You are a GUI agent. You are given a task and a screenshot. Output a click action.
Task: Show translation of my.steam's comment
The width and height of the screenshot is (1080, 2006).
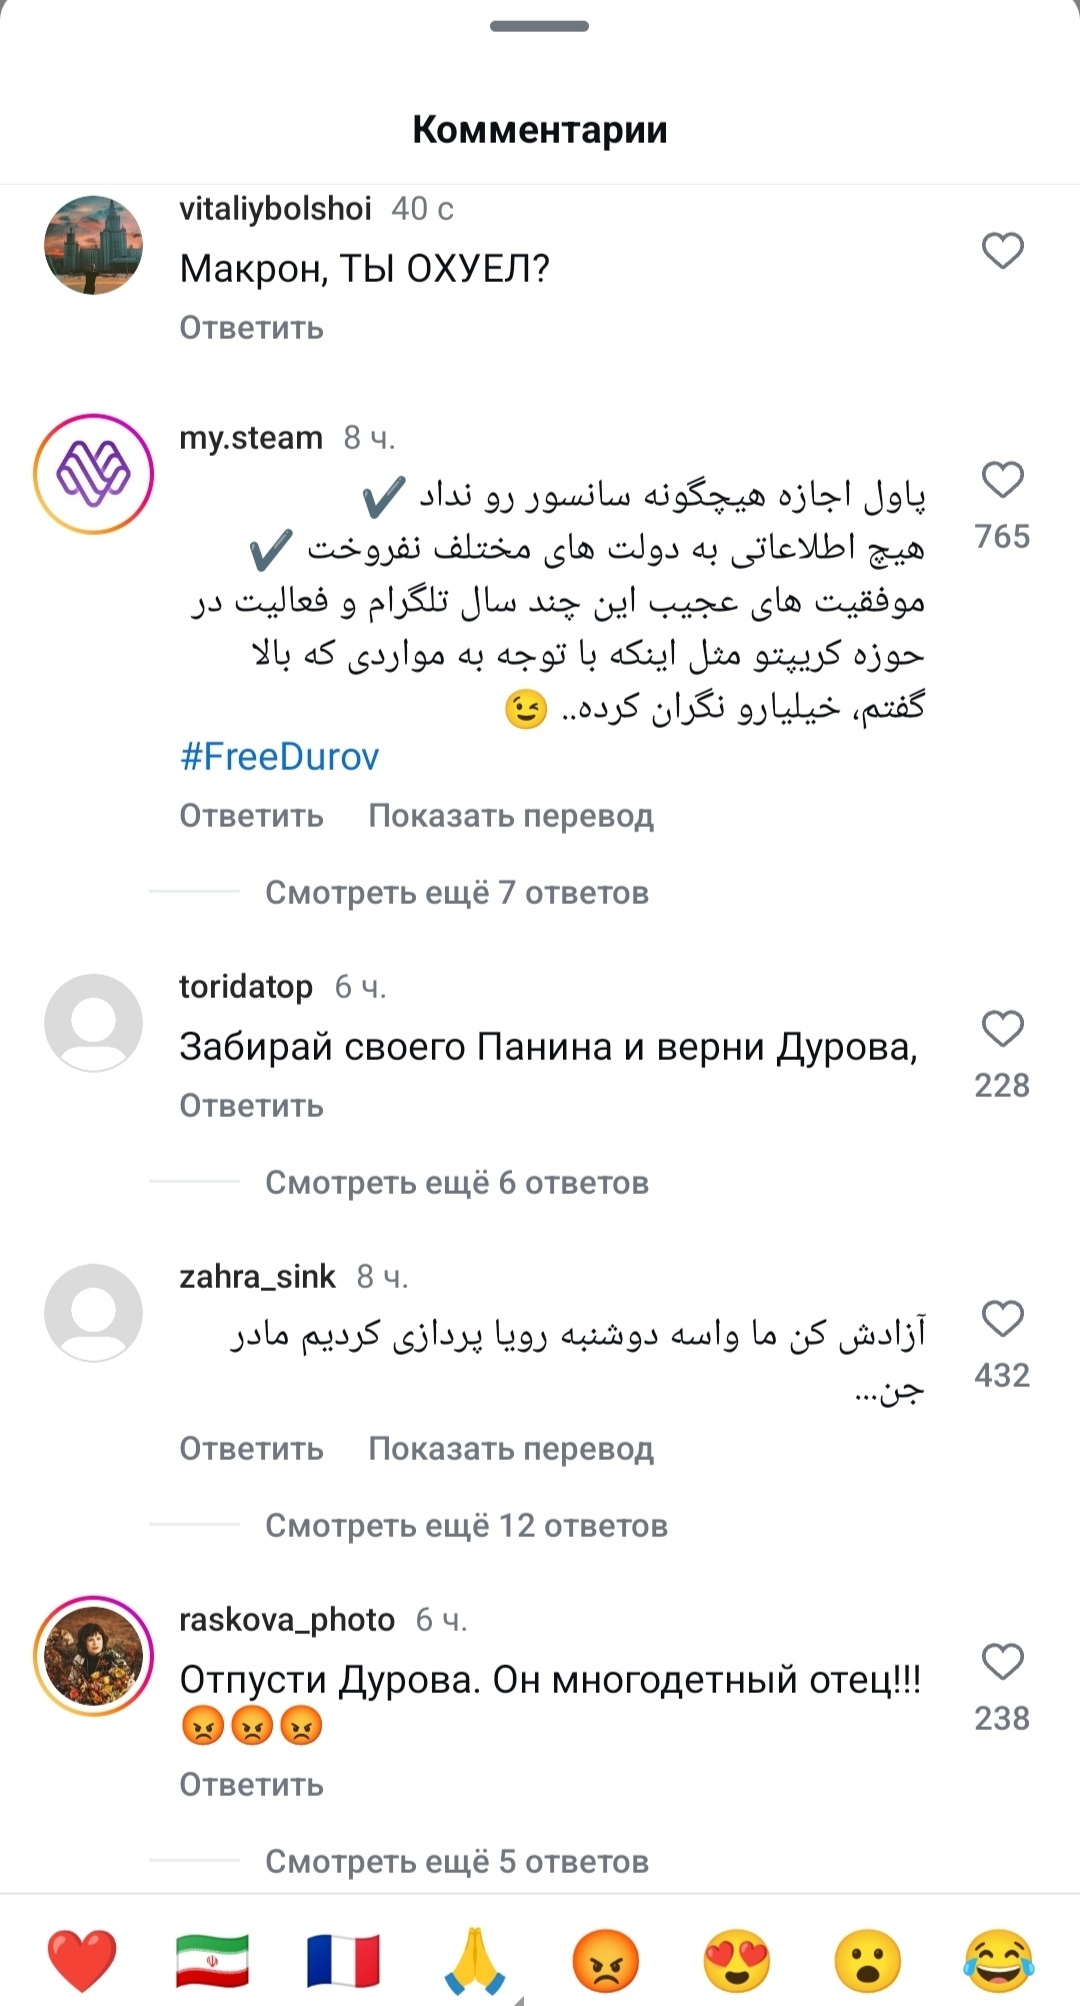click(510, 816)
